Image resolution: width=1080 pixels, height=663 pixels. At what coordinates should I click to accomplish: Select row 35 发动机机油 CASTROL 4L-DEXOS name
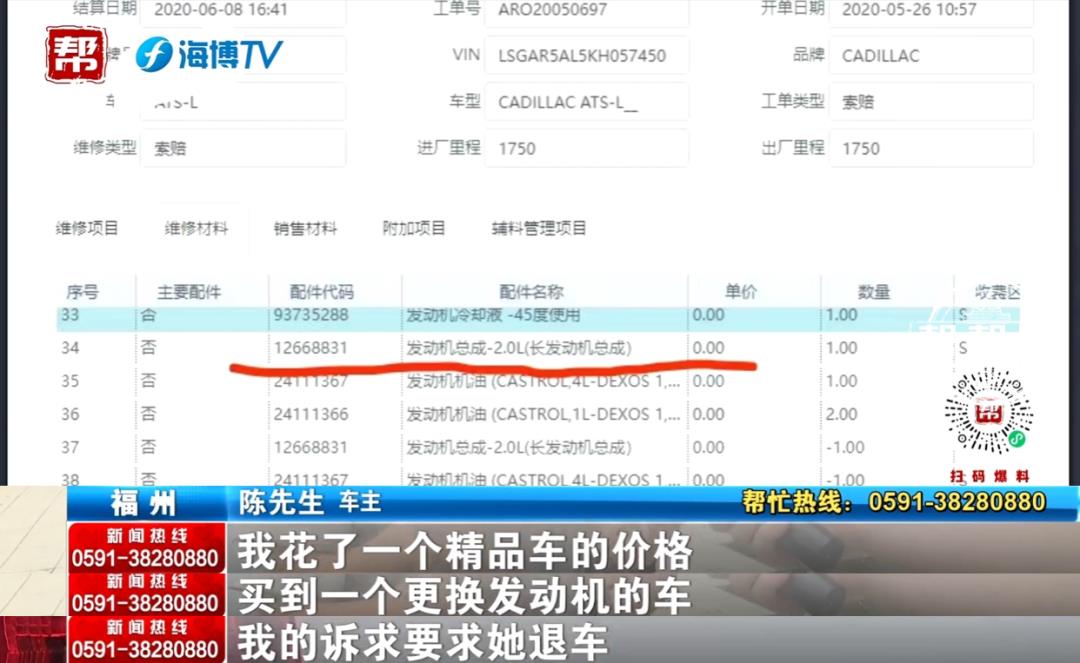543,381
